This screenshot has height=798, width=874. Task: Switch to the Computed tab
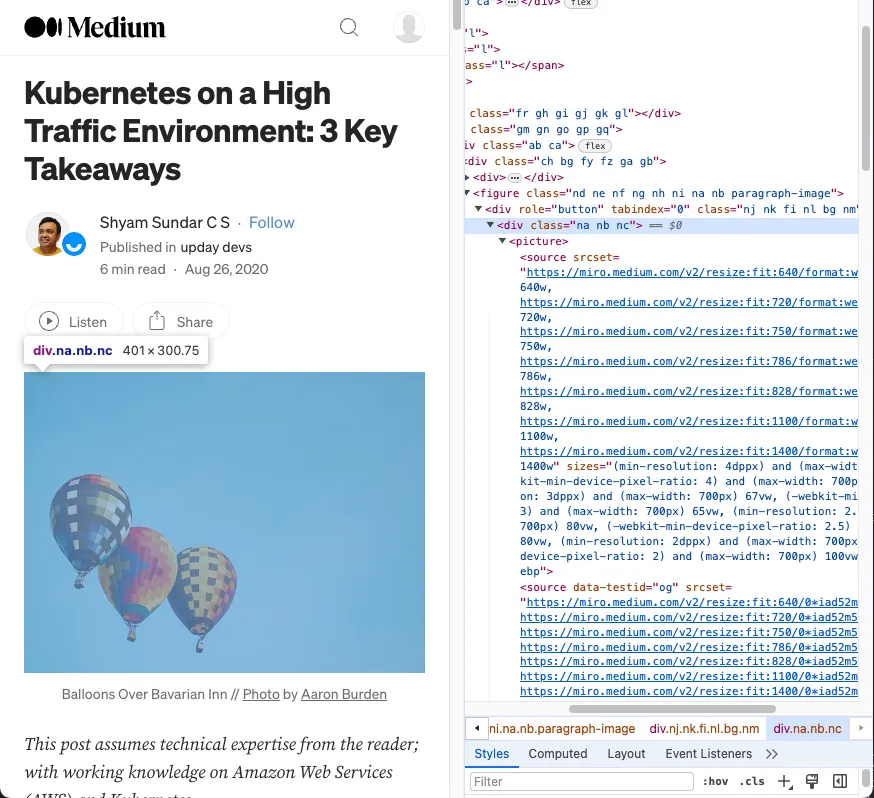(x=558, y=754)
